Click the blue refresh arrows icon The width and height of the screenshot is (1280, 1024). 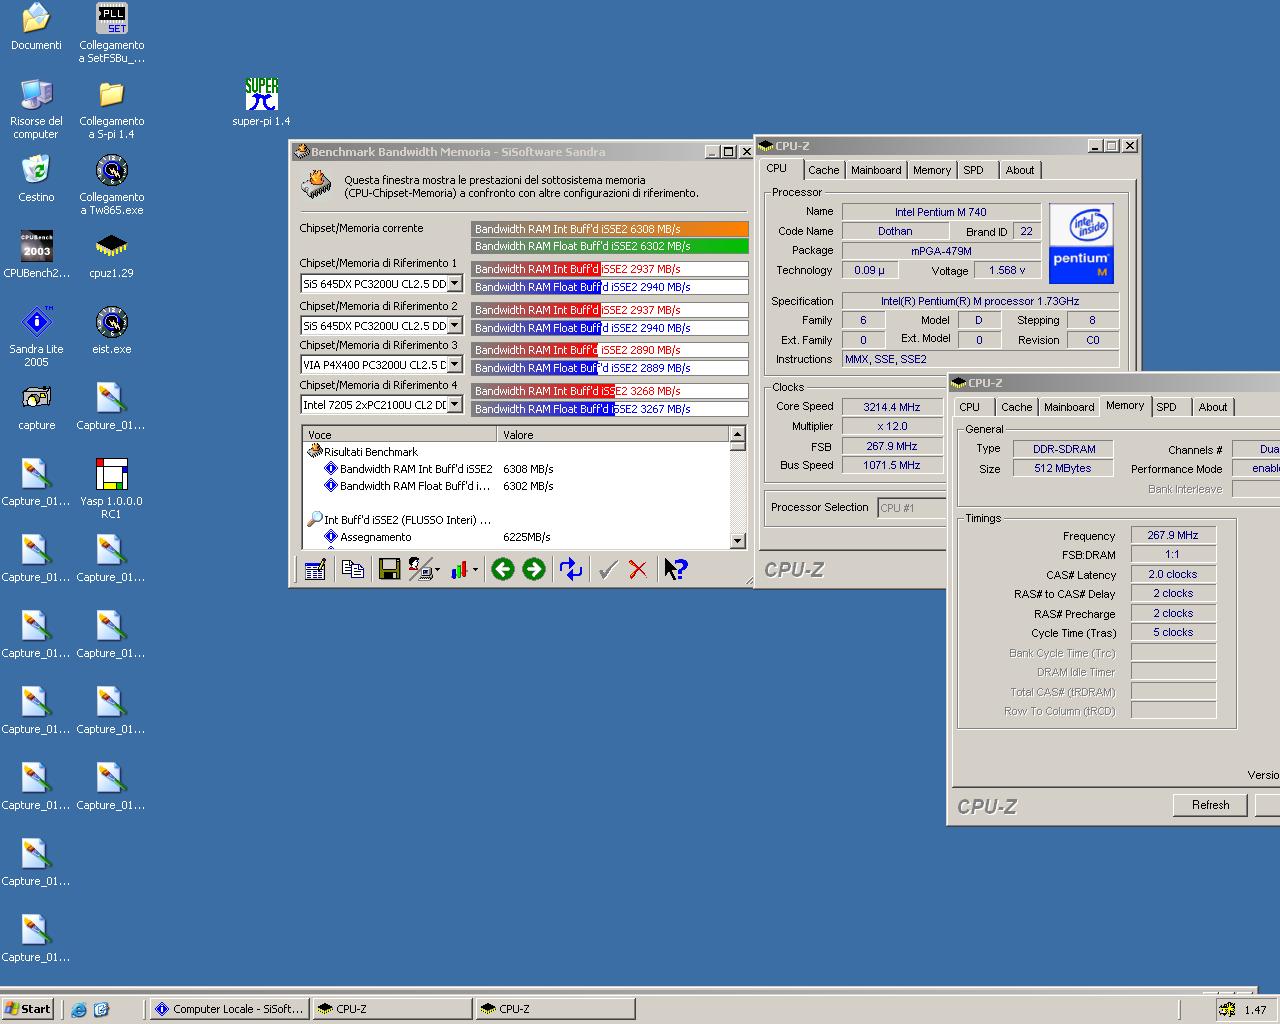pyautogui.click(x=571, y=569)
